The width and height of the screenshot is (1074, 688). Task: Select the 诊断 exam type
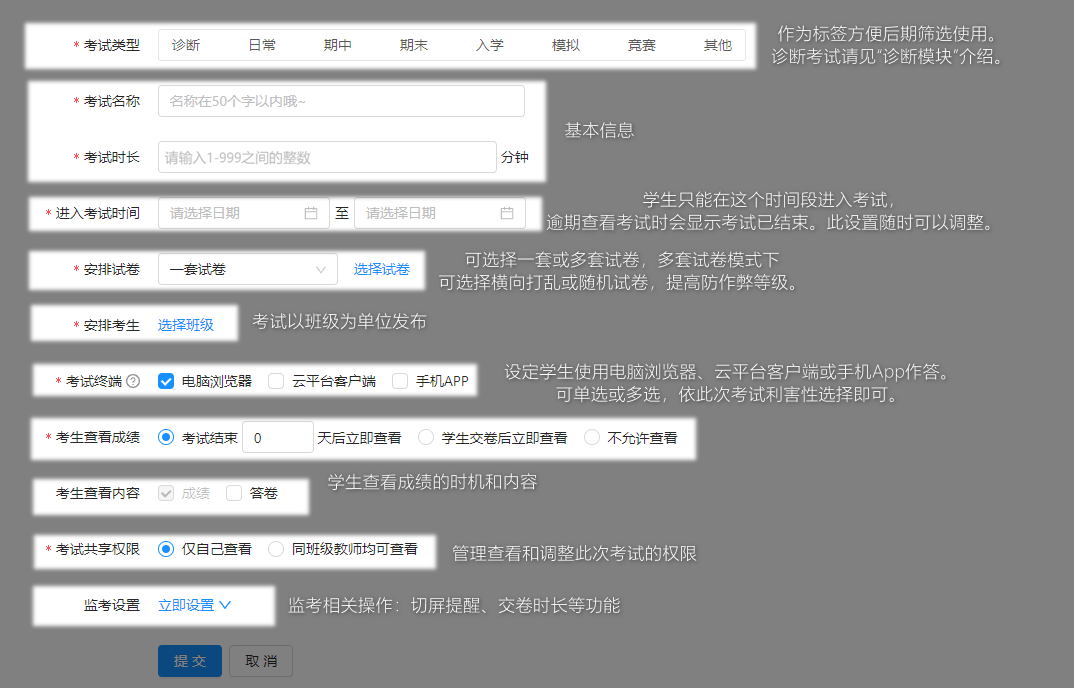pos(186,45)
